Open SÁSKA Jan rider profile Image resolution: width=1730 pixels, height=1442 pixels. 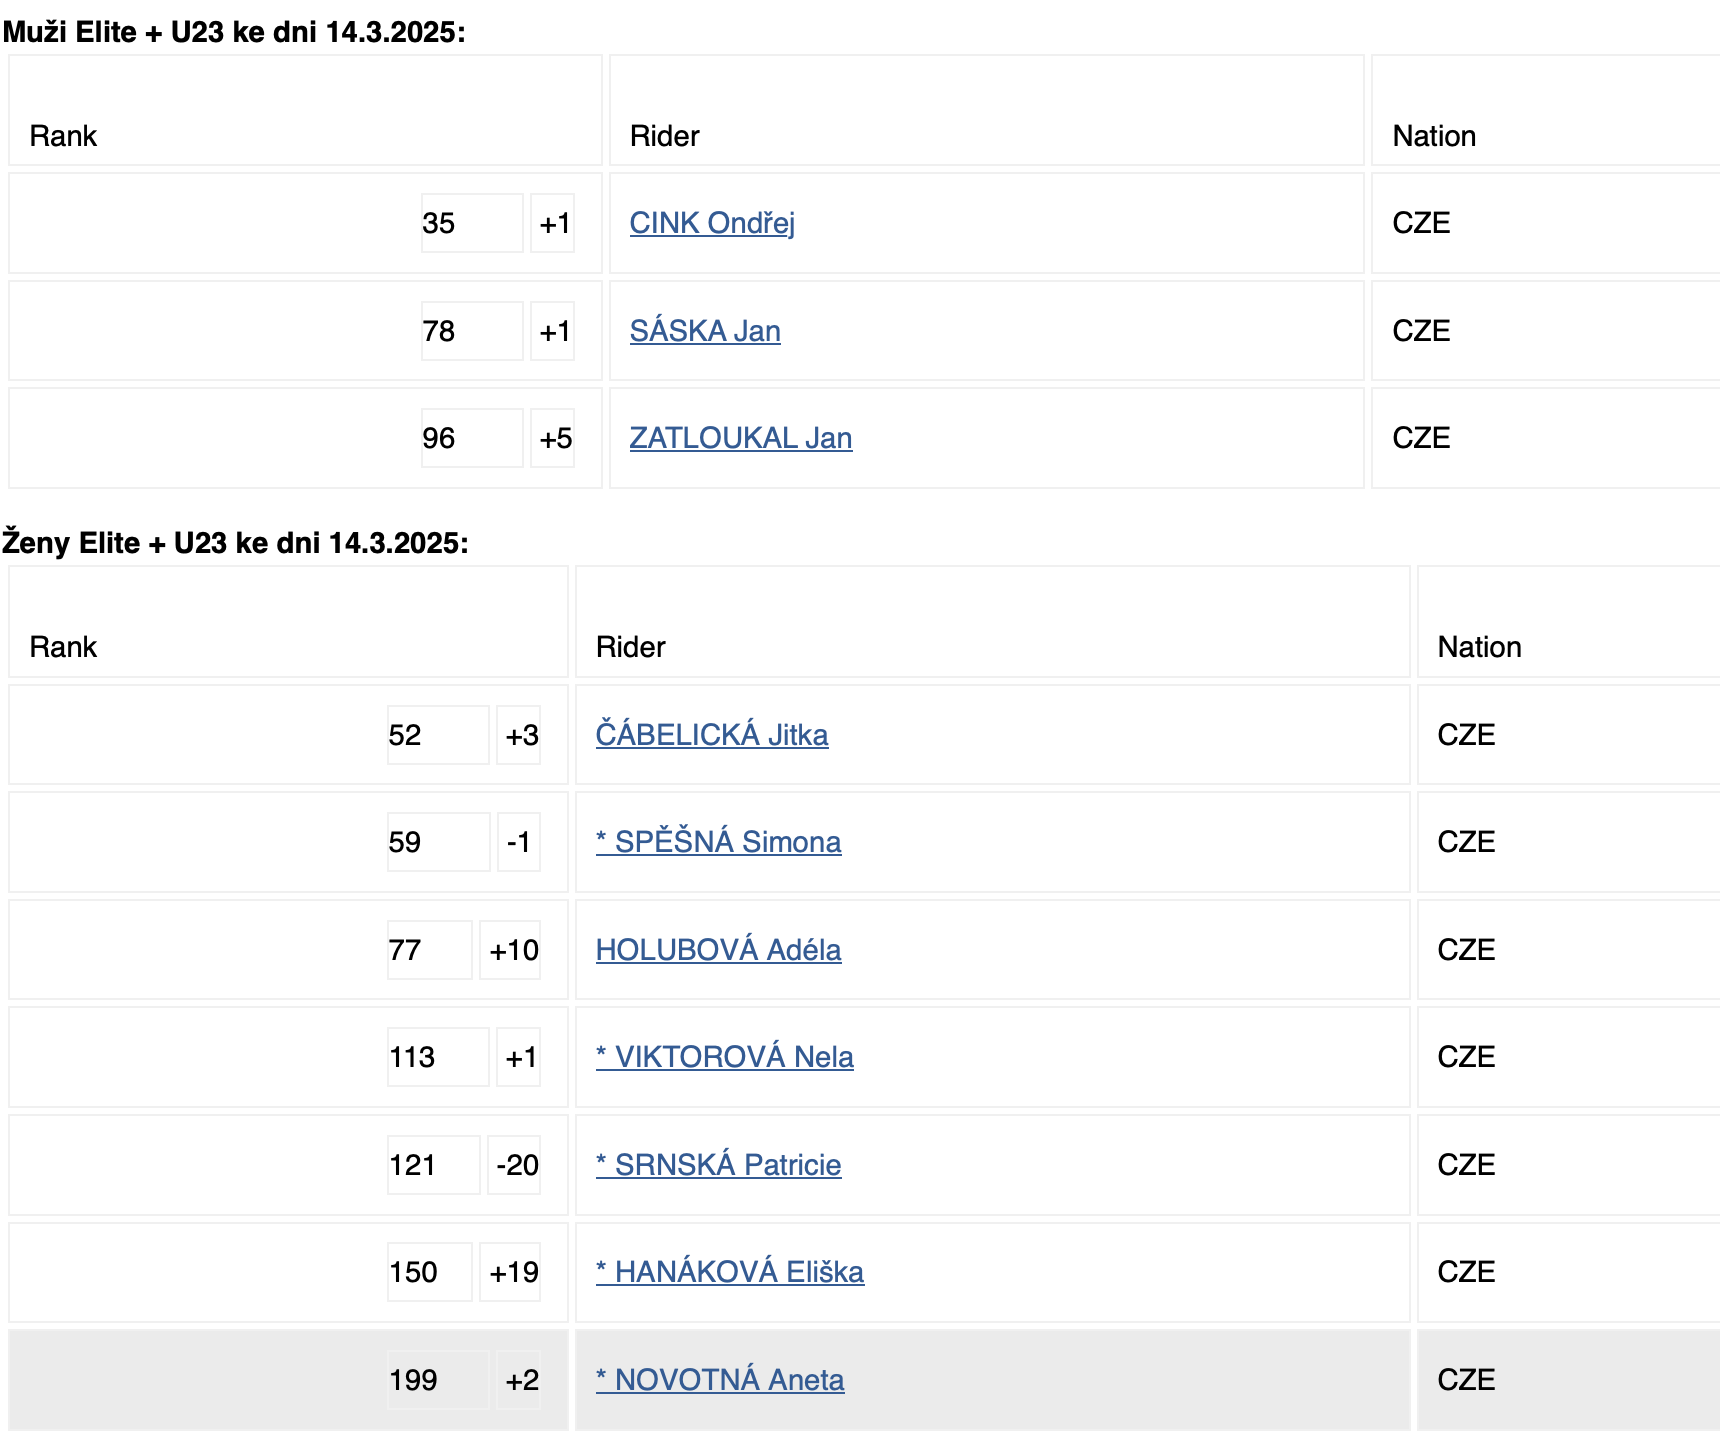(x=705, y=331)
